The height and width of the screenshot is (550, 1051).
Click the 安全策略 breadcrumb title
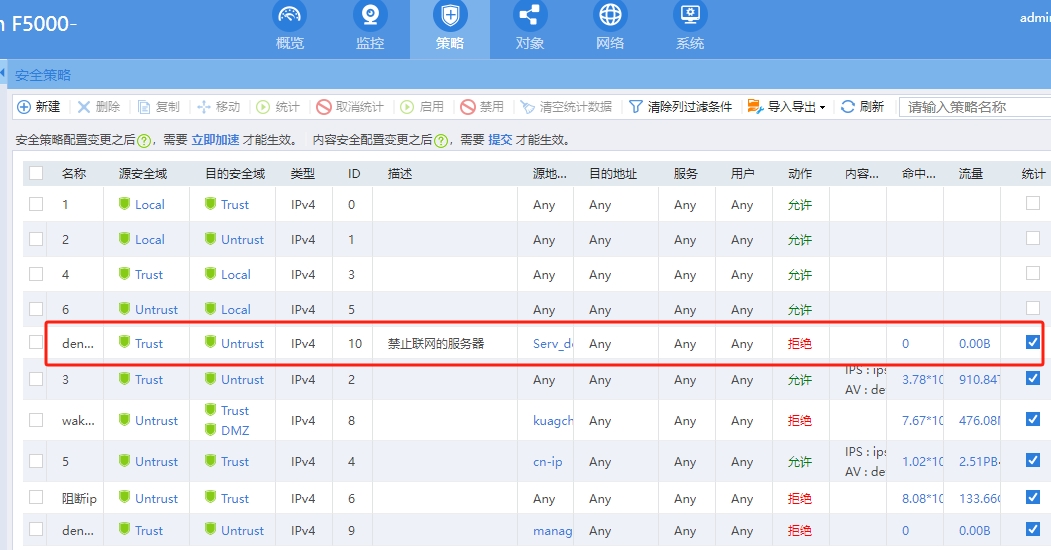pos(43,75)
